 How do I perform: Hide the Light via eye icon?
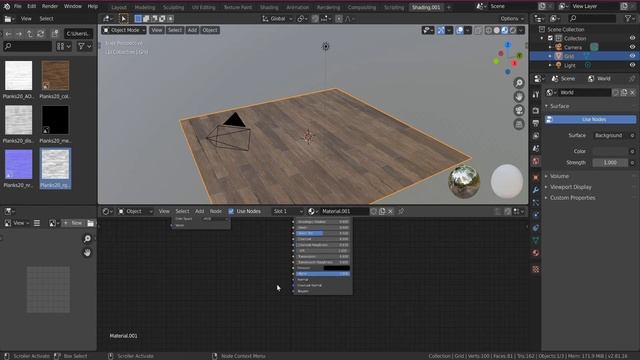[x=632, y=65]
